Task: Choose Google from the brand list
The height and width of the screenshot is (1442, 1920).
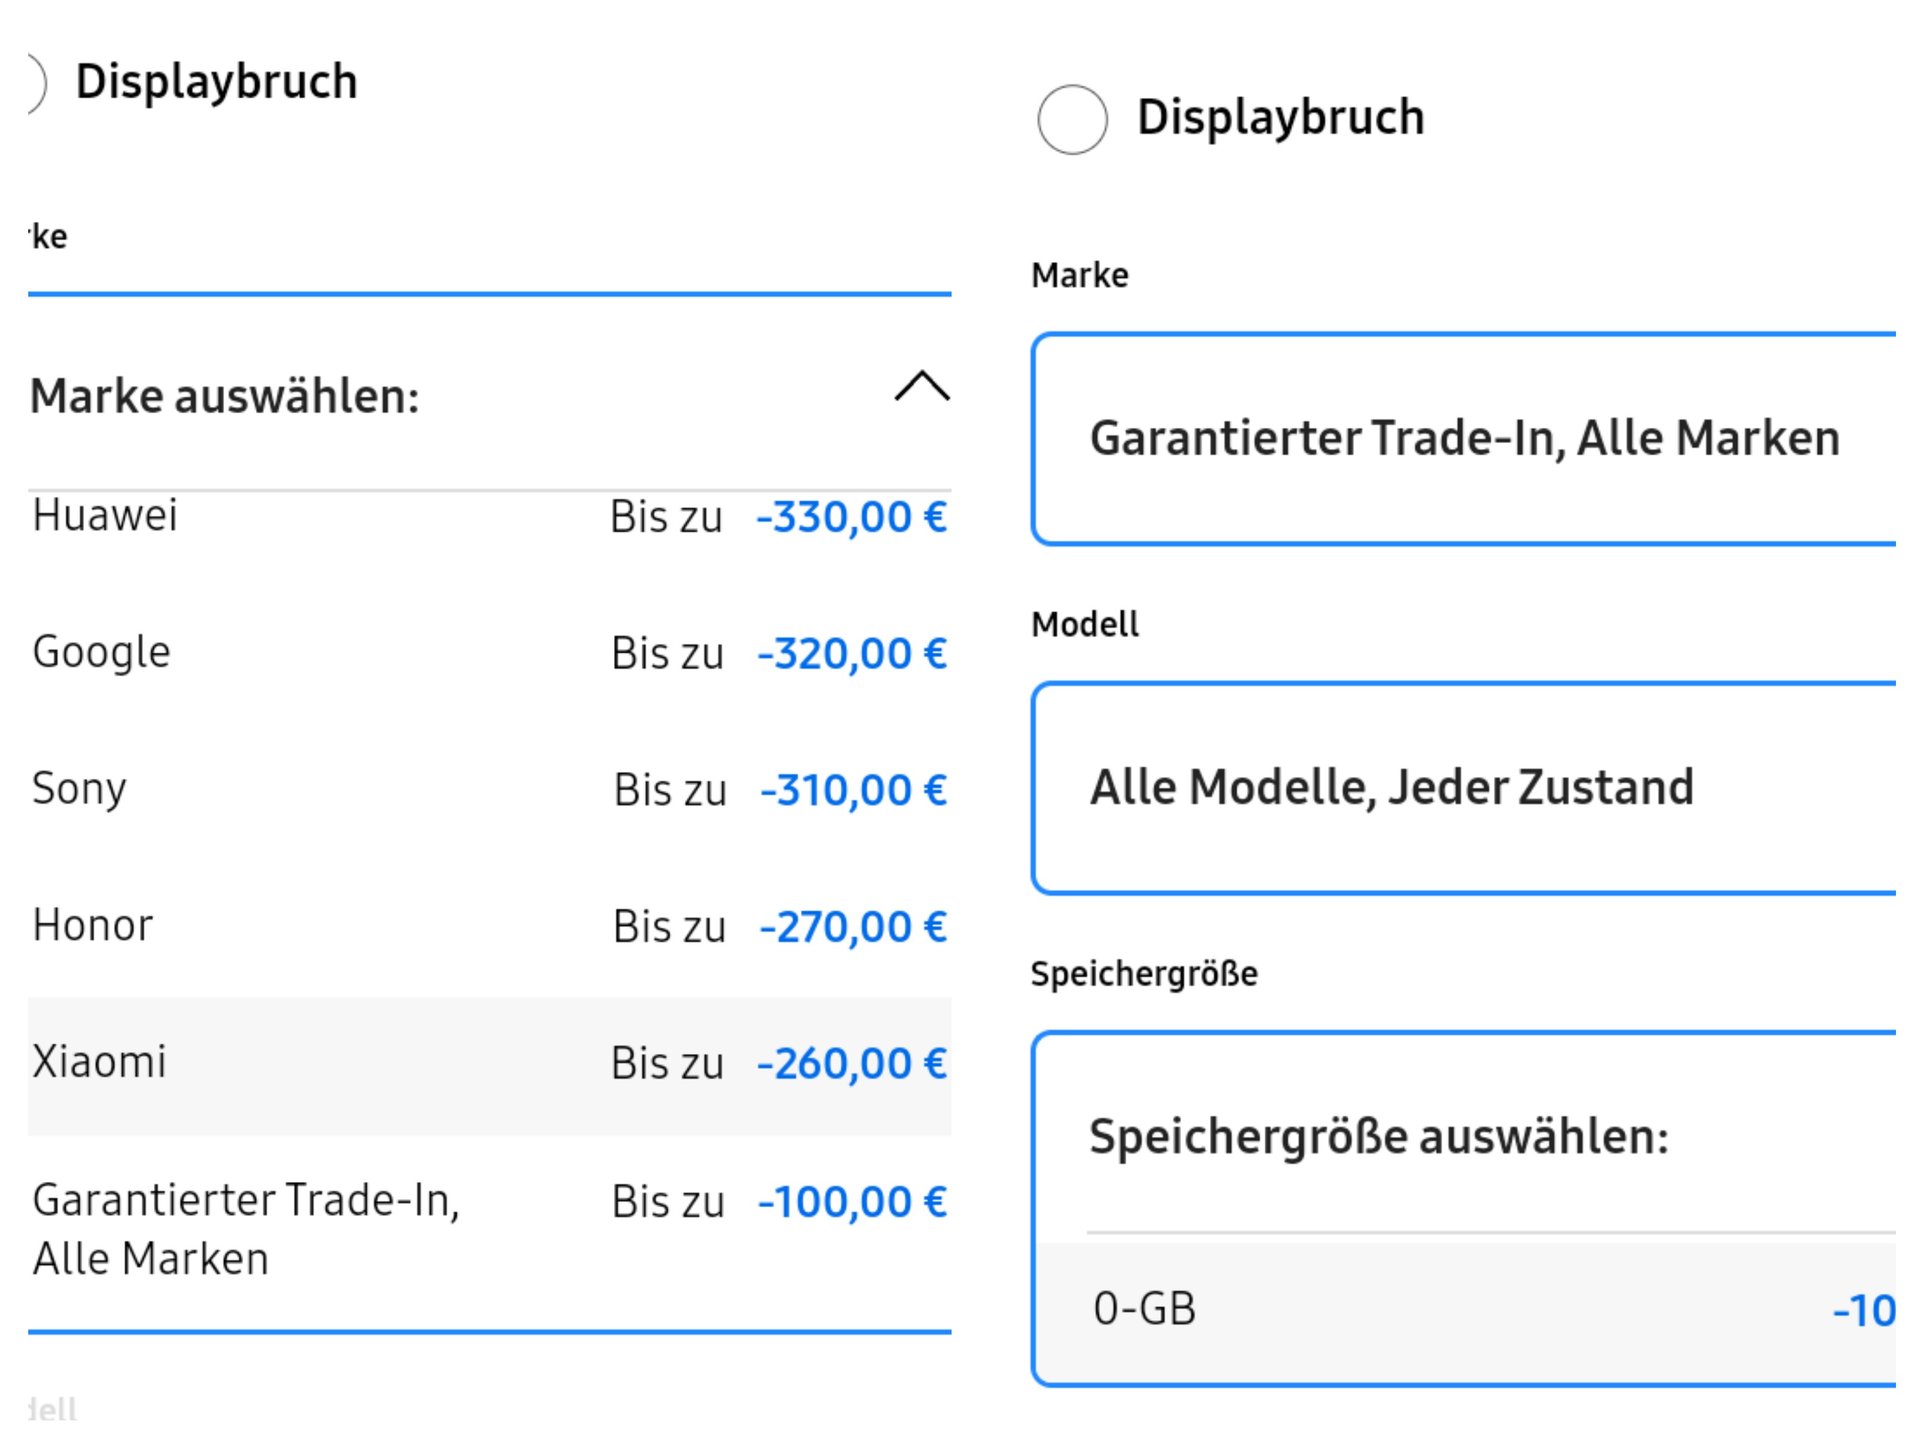Action: click(102, 652)
